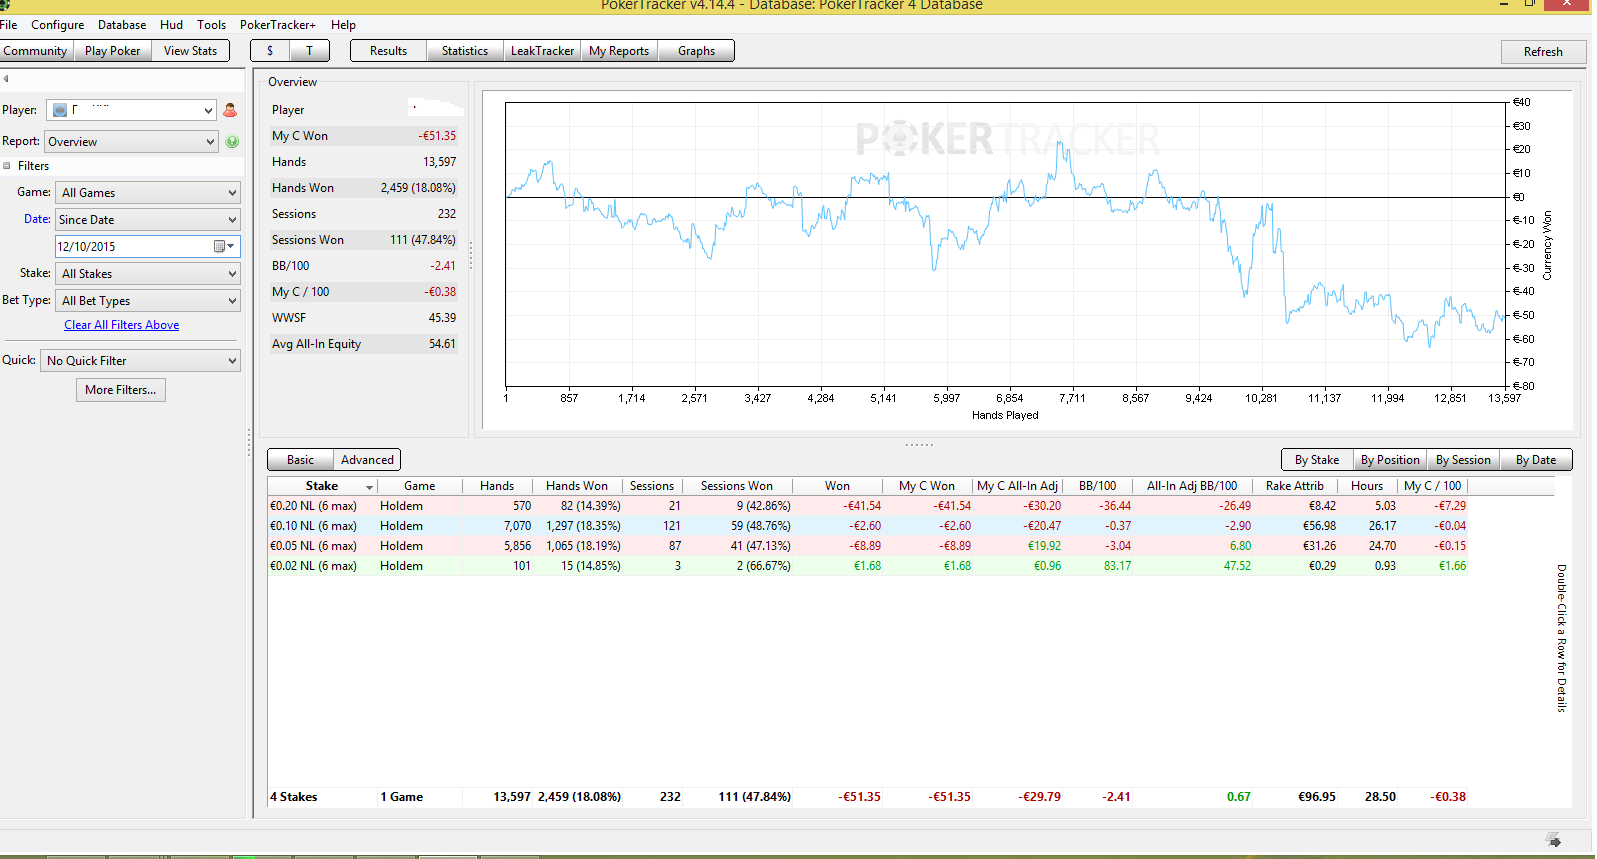
Task: Sort by the Hours column header
Action: tap(1367, 486)
